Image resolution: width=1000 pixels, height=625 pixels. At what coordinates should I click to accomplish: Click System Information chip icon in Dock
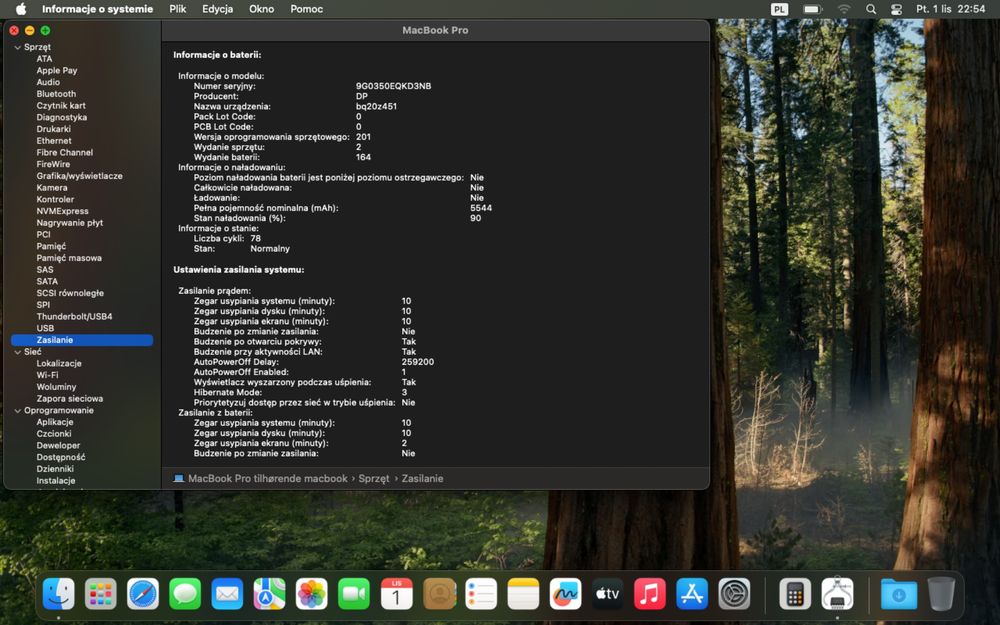pyautogui.click(x=837, y=594)
